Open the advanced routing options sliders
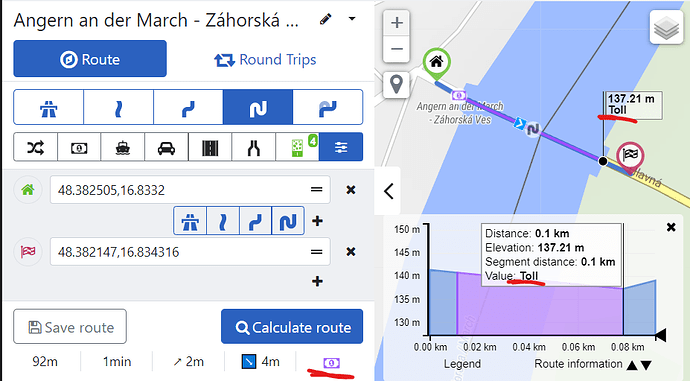This screenshot has height=381, width=690. [x=341, y=147]
